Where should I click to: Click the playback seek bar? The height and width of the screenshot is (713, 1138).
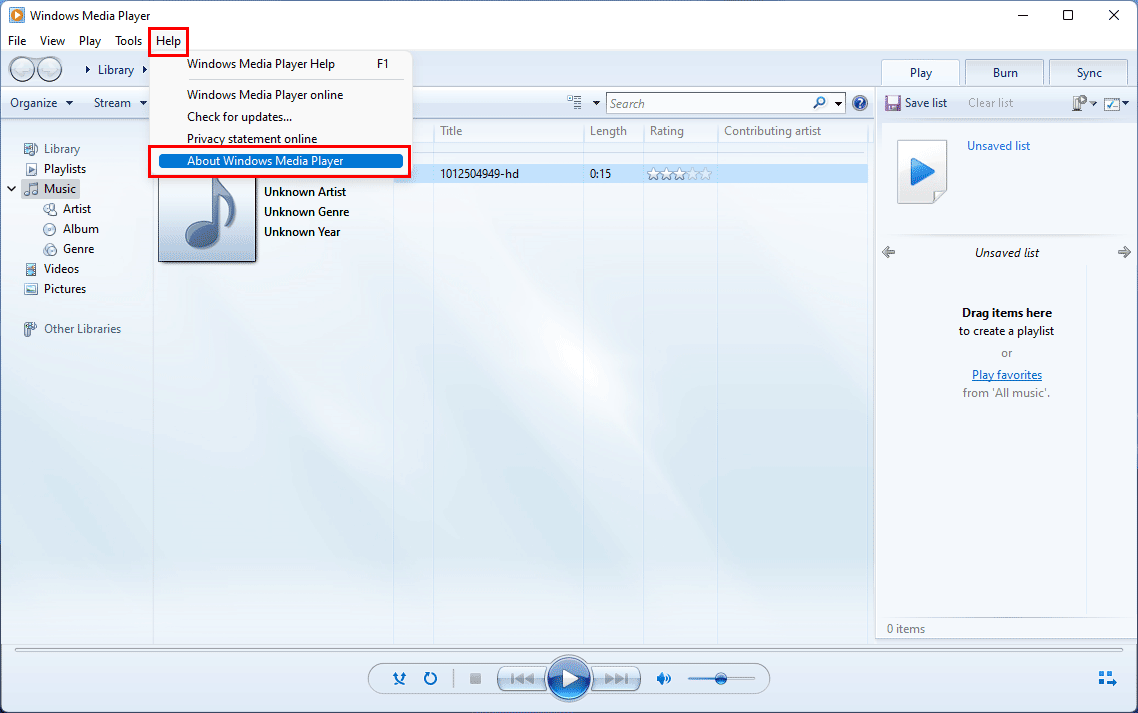pos(568,650)
